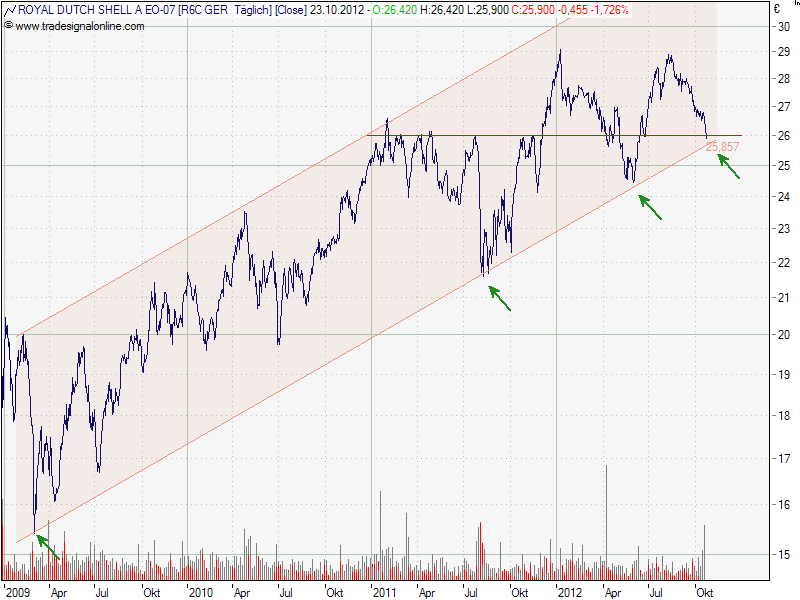The width and height of the screenshot is (800, 600).
Task: Click the 24 price axis label
Action: 784,196
